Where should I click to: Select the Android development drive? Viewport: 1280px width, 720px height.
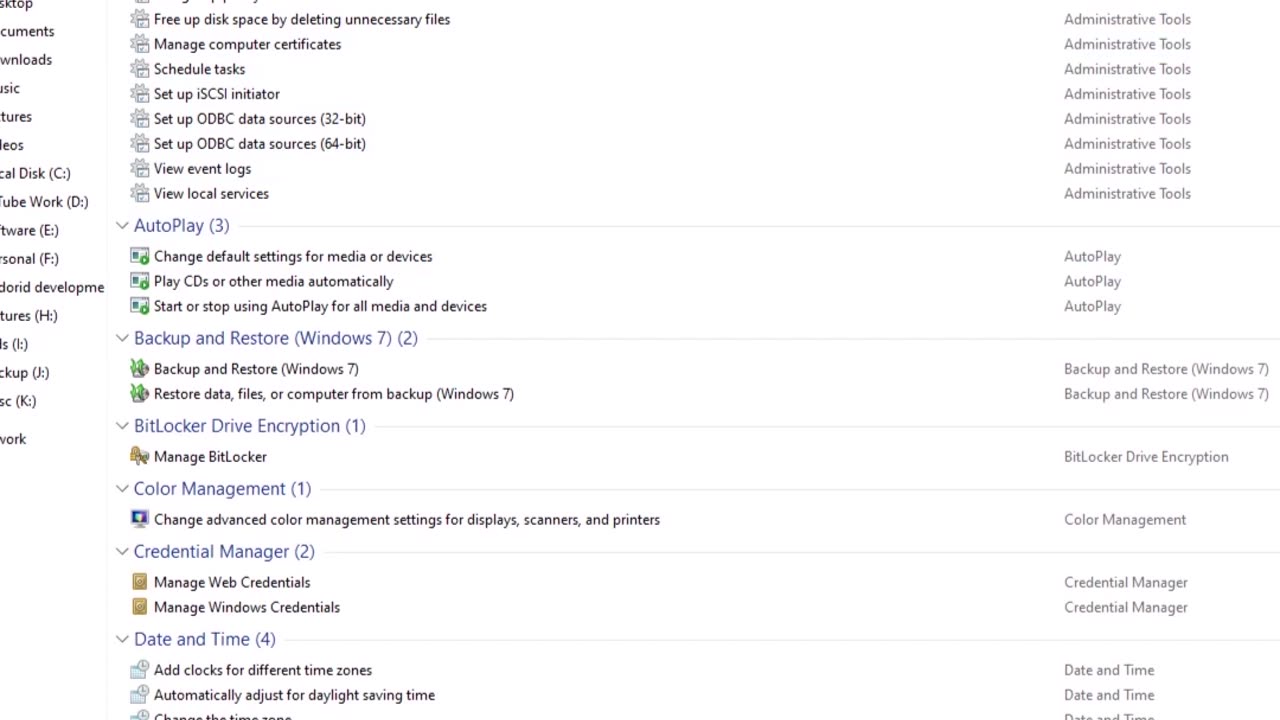(x=52, y=287)
